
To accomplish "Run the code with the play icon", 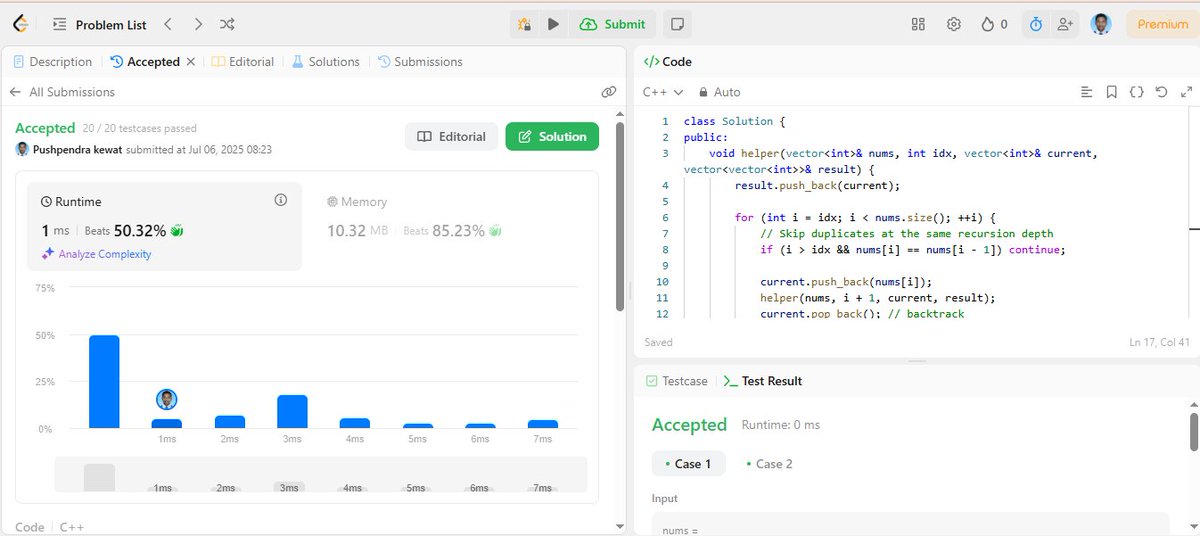I will [x=553, y=24].
